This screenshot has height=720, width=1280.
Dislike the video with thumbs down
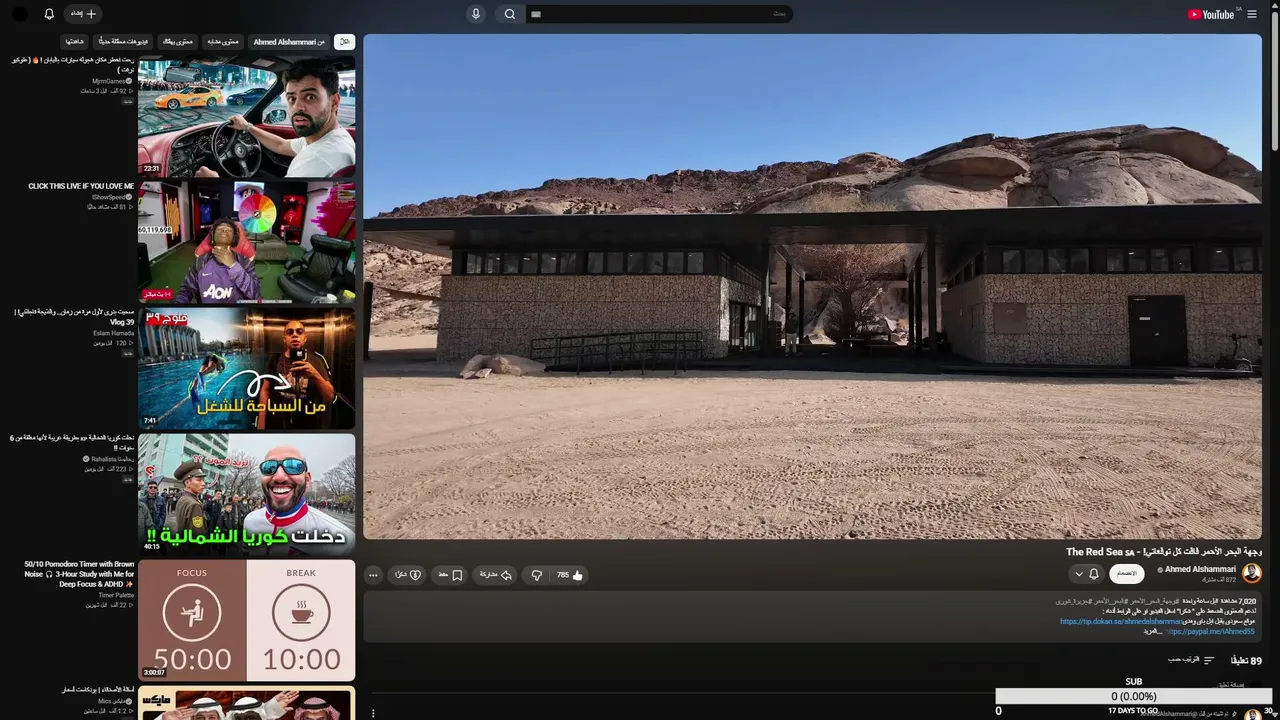click(537, 575)
